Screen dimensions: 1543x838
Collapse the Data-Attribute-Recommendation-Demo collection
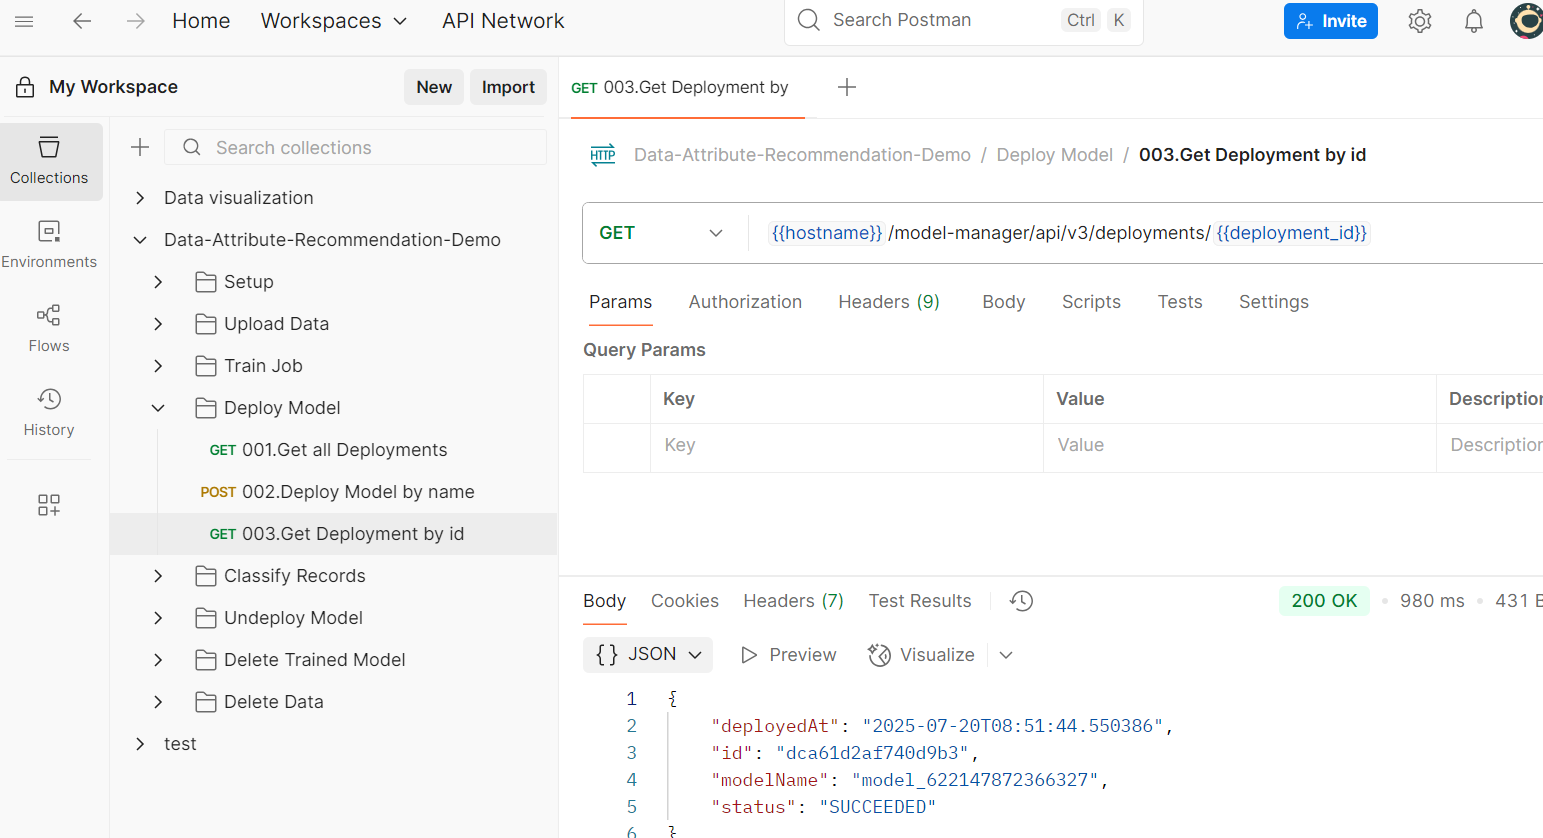coord(140,240)
